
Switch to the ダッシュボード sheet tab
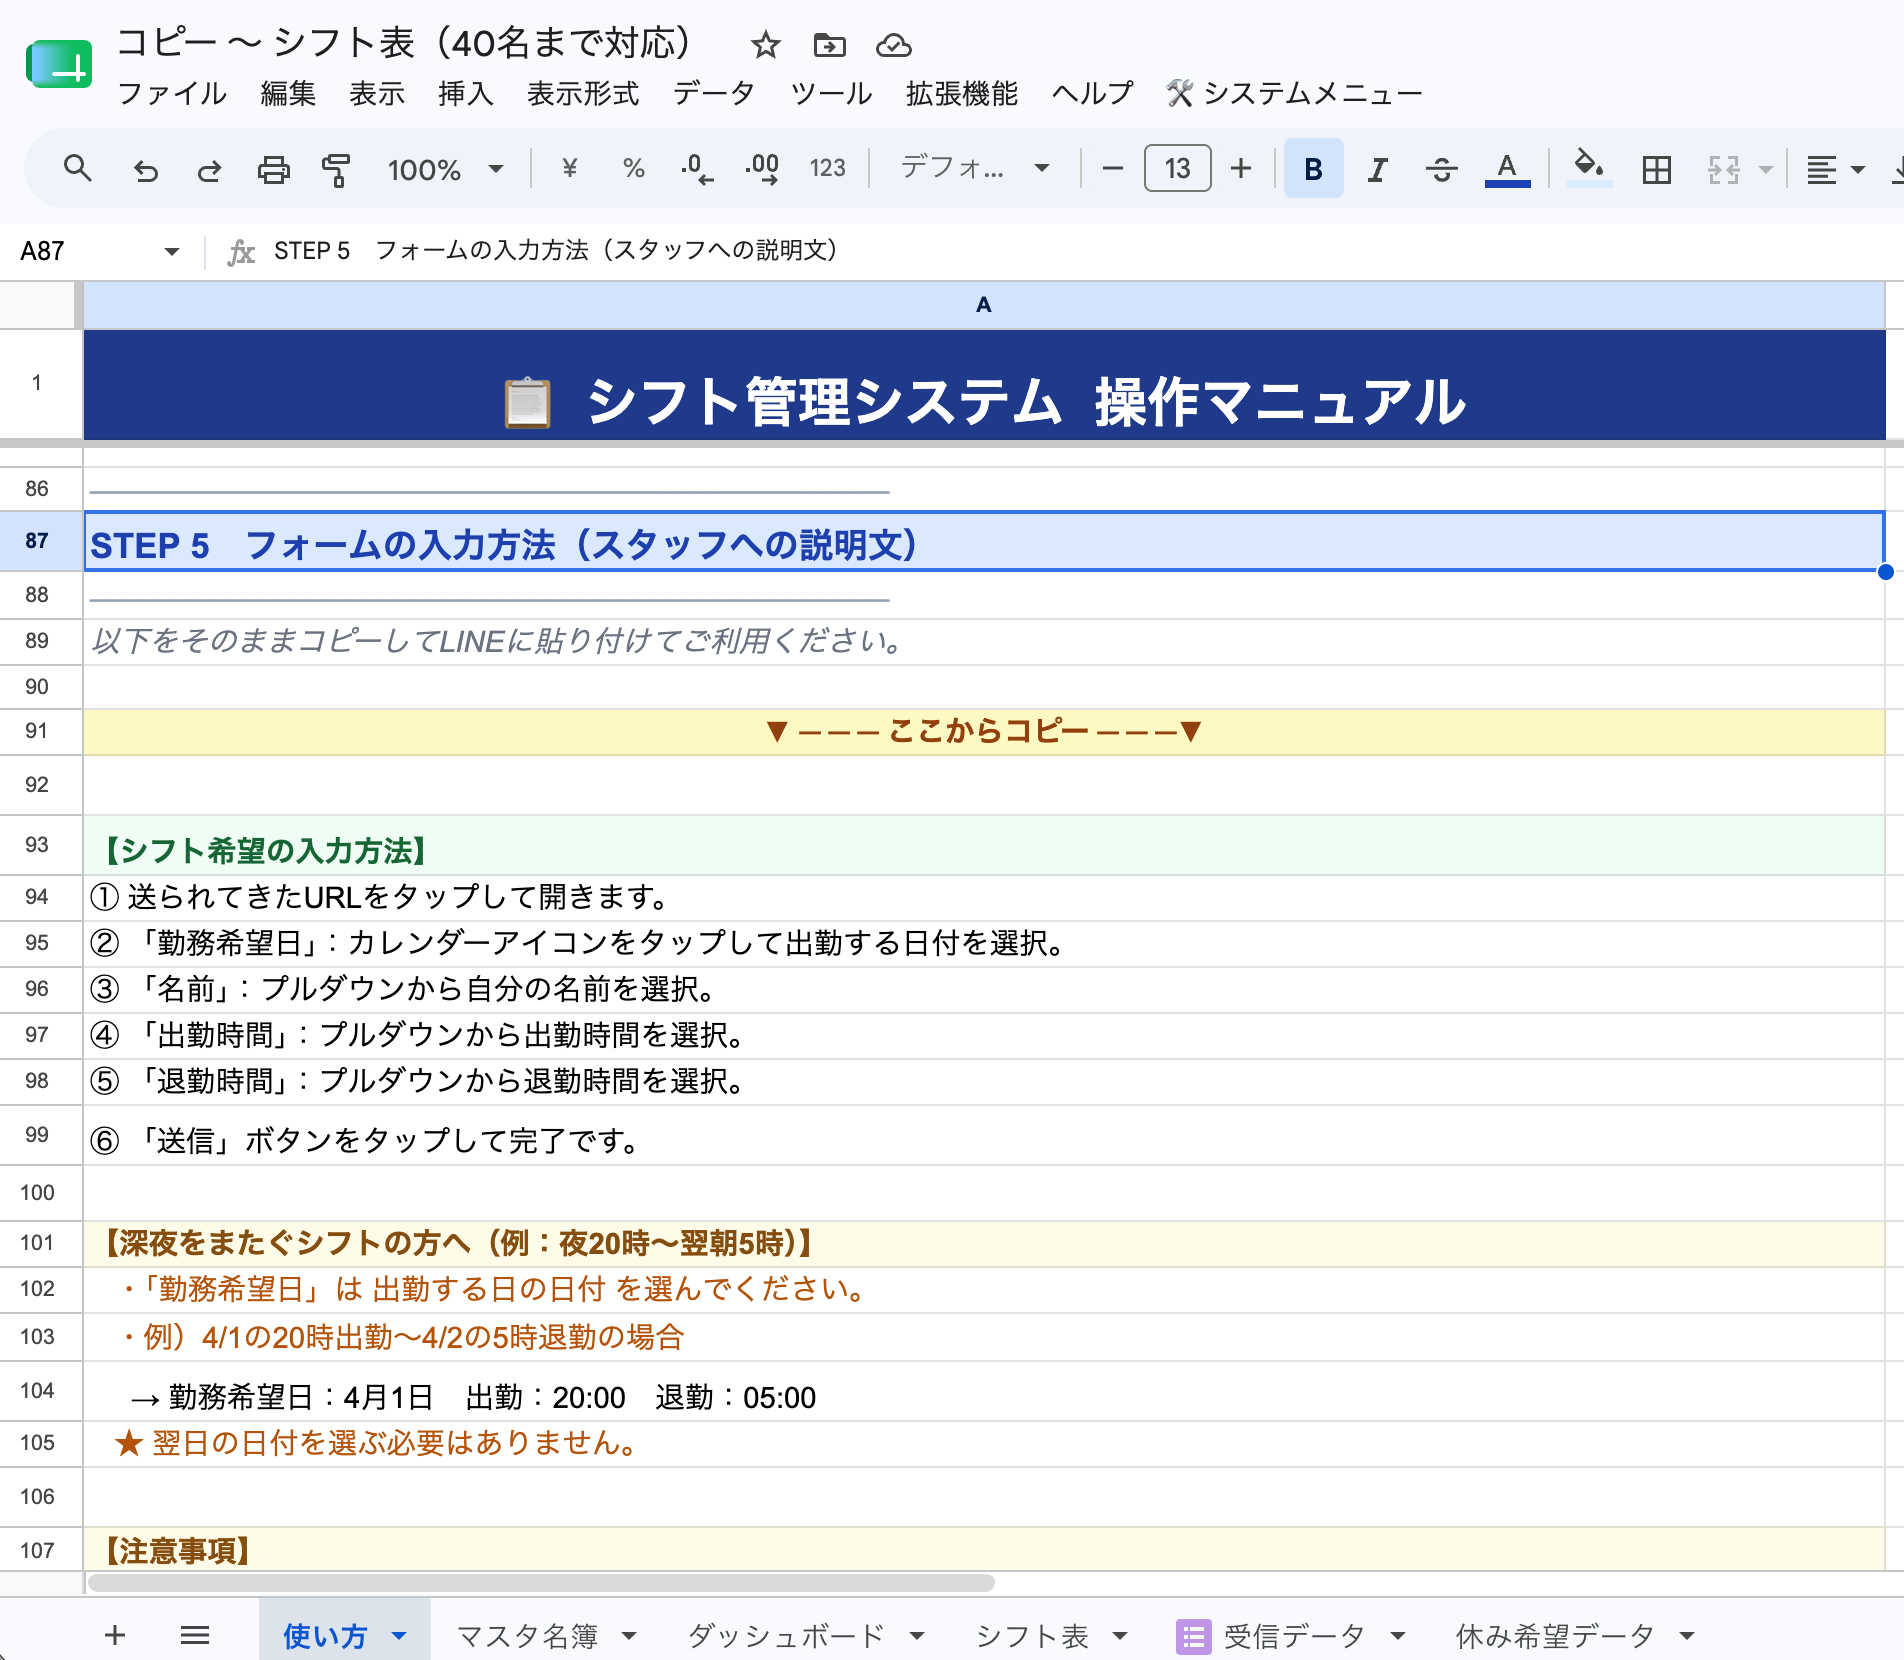click(x=786, y=1636)
